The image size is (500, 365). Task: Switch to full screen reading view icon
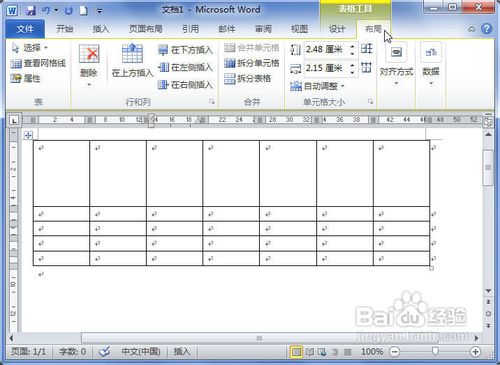pos(310,352)
